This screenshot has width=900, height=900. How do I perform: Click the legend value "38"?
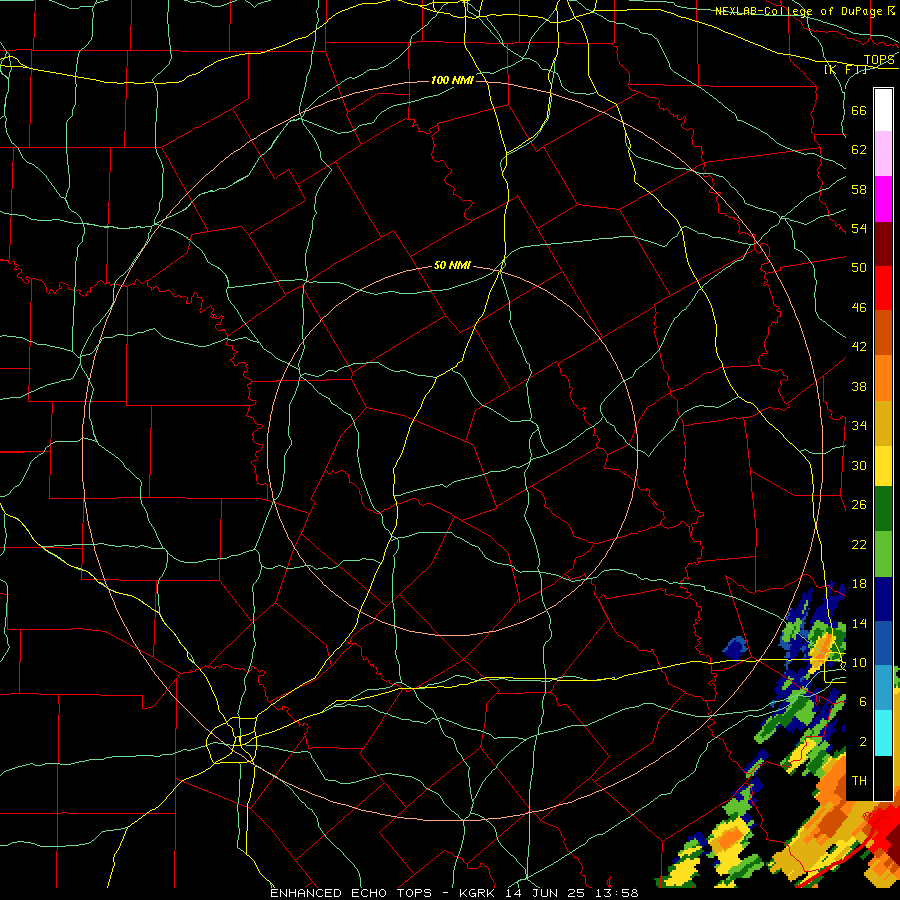859,386
